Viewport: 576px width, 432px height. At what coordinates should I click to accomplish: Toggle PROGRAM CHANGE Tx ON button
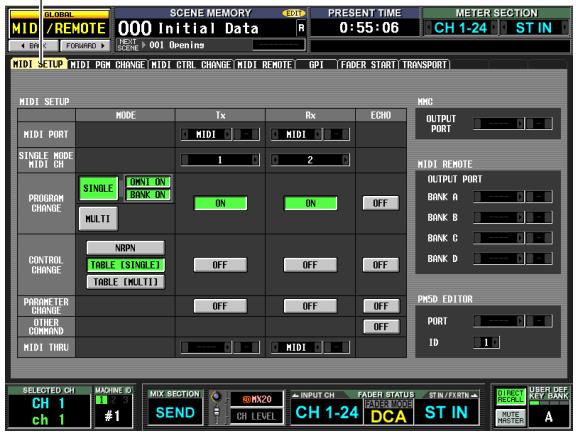[220, 203]
